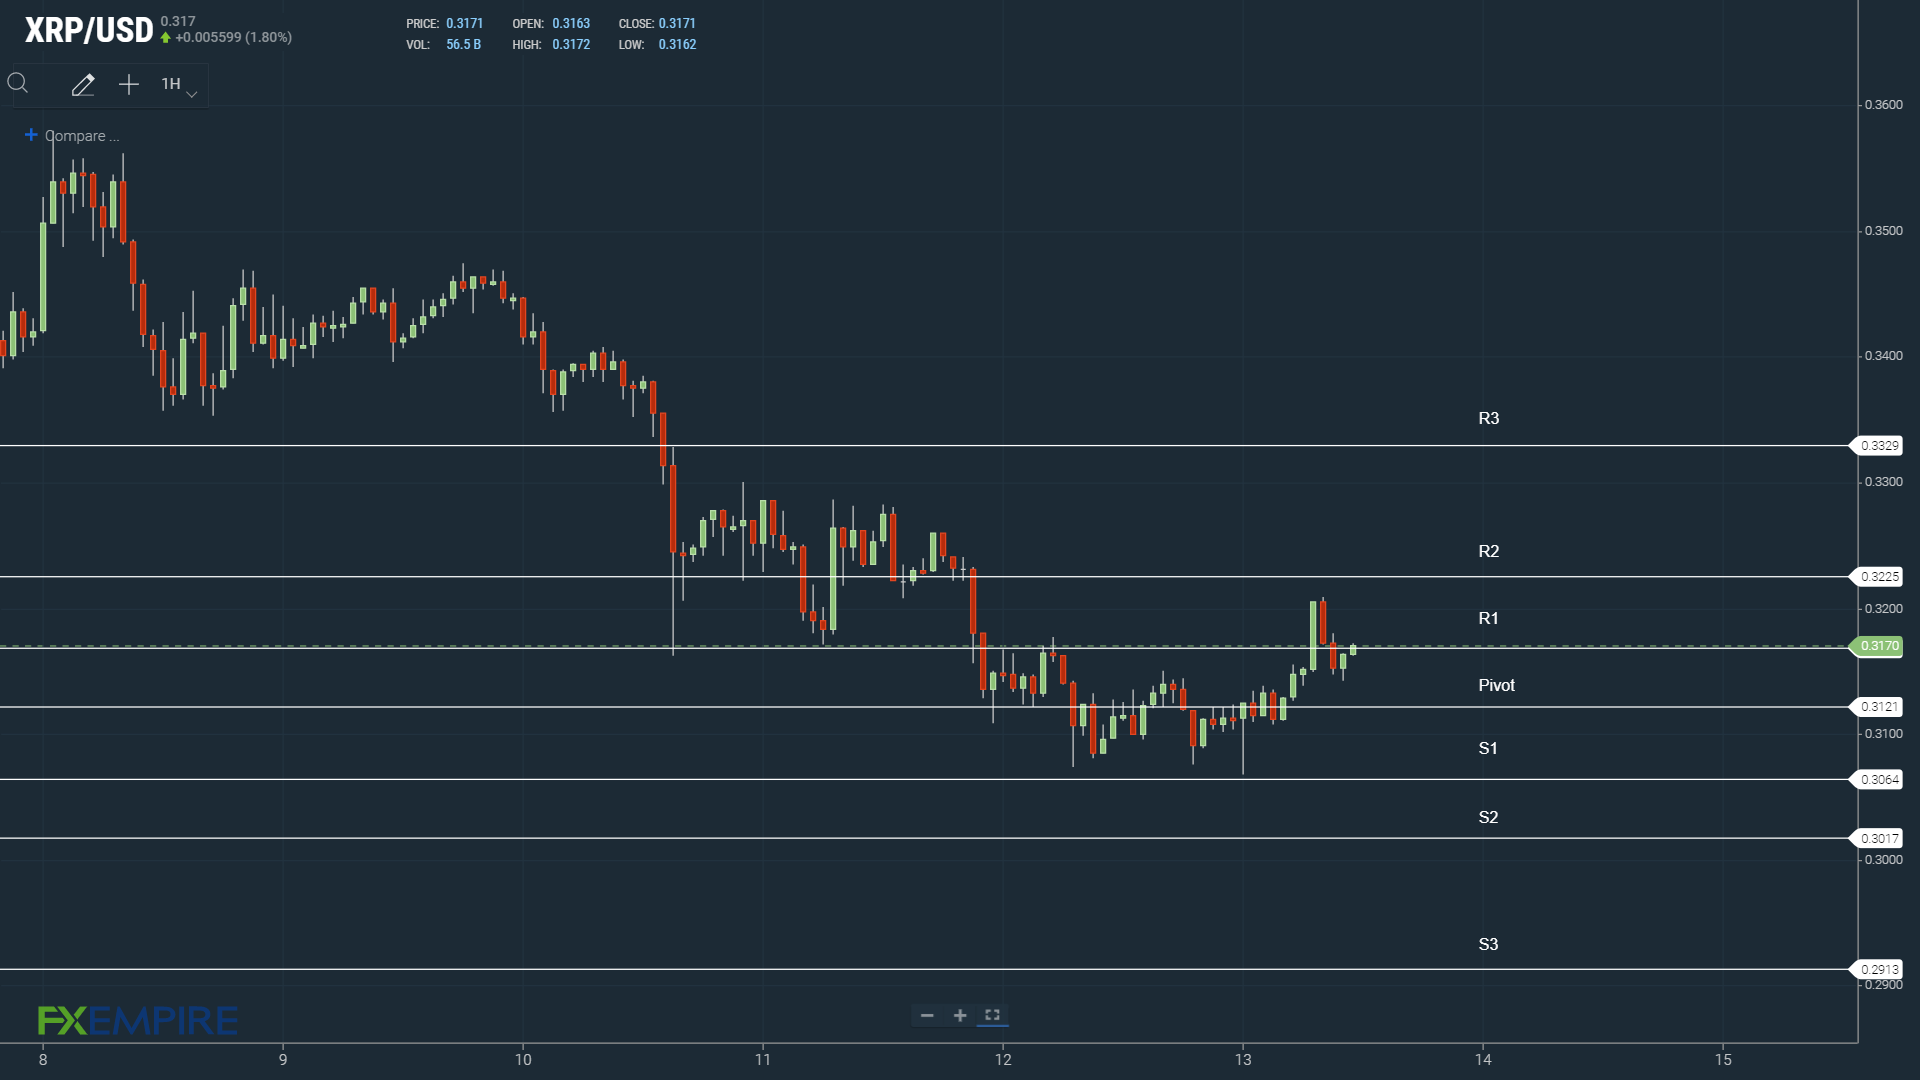
Task: Click date 14 on time axis
Action: (x=1483, y=1060)
